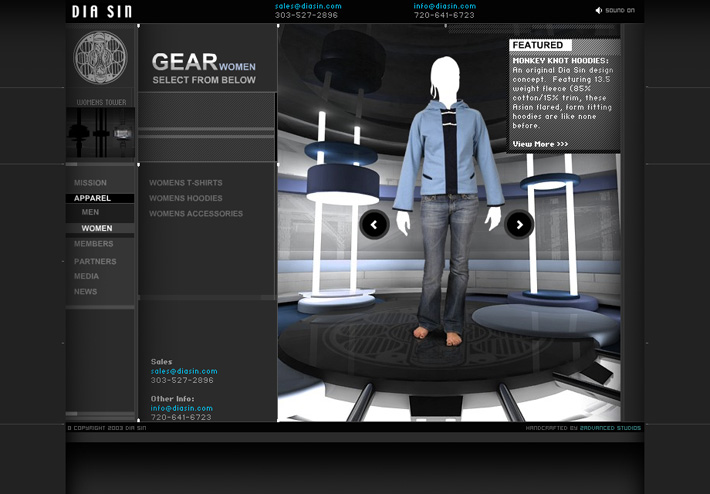Click the model wearing blue hoodie

(x=447, y=201)
